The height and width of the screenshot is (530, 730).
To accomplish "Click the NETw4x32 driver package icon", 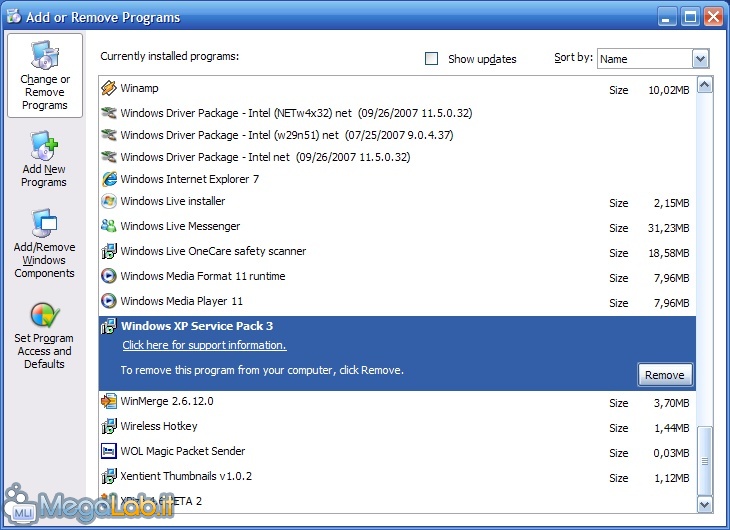I will 108,112.
